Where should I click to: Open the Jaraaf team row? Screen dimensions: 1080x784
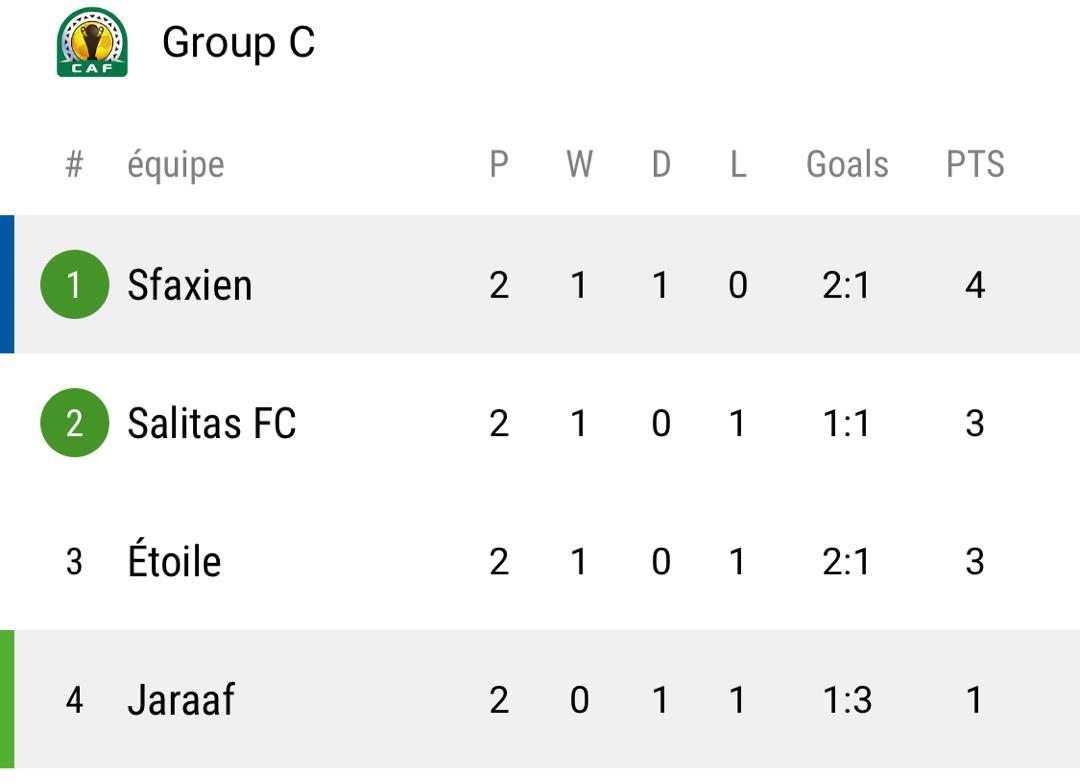540,699
